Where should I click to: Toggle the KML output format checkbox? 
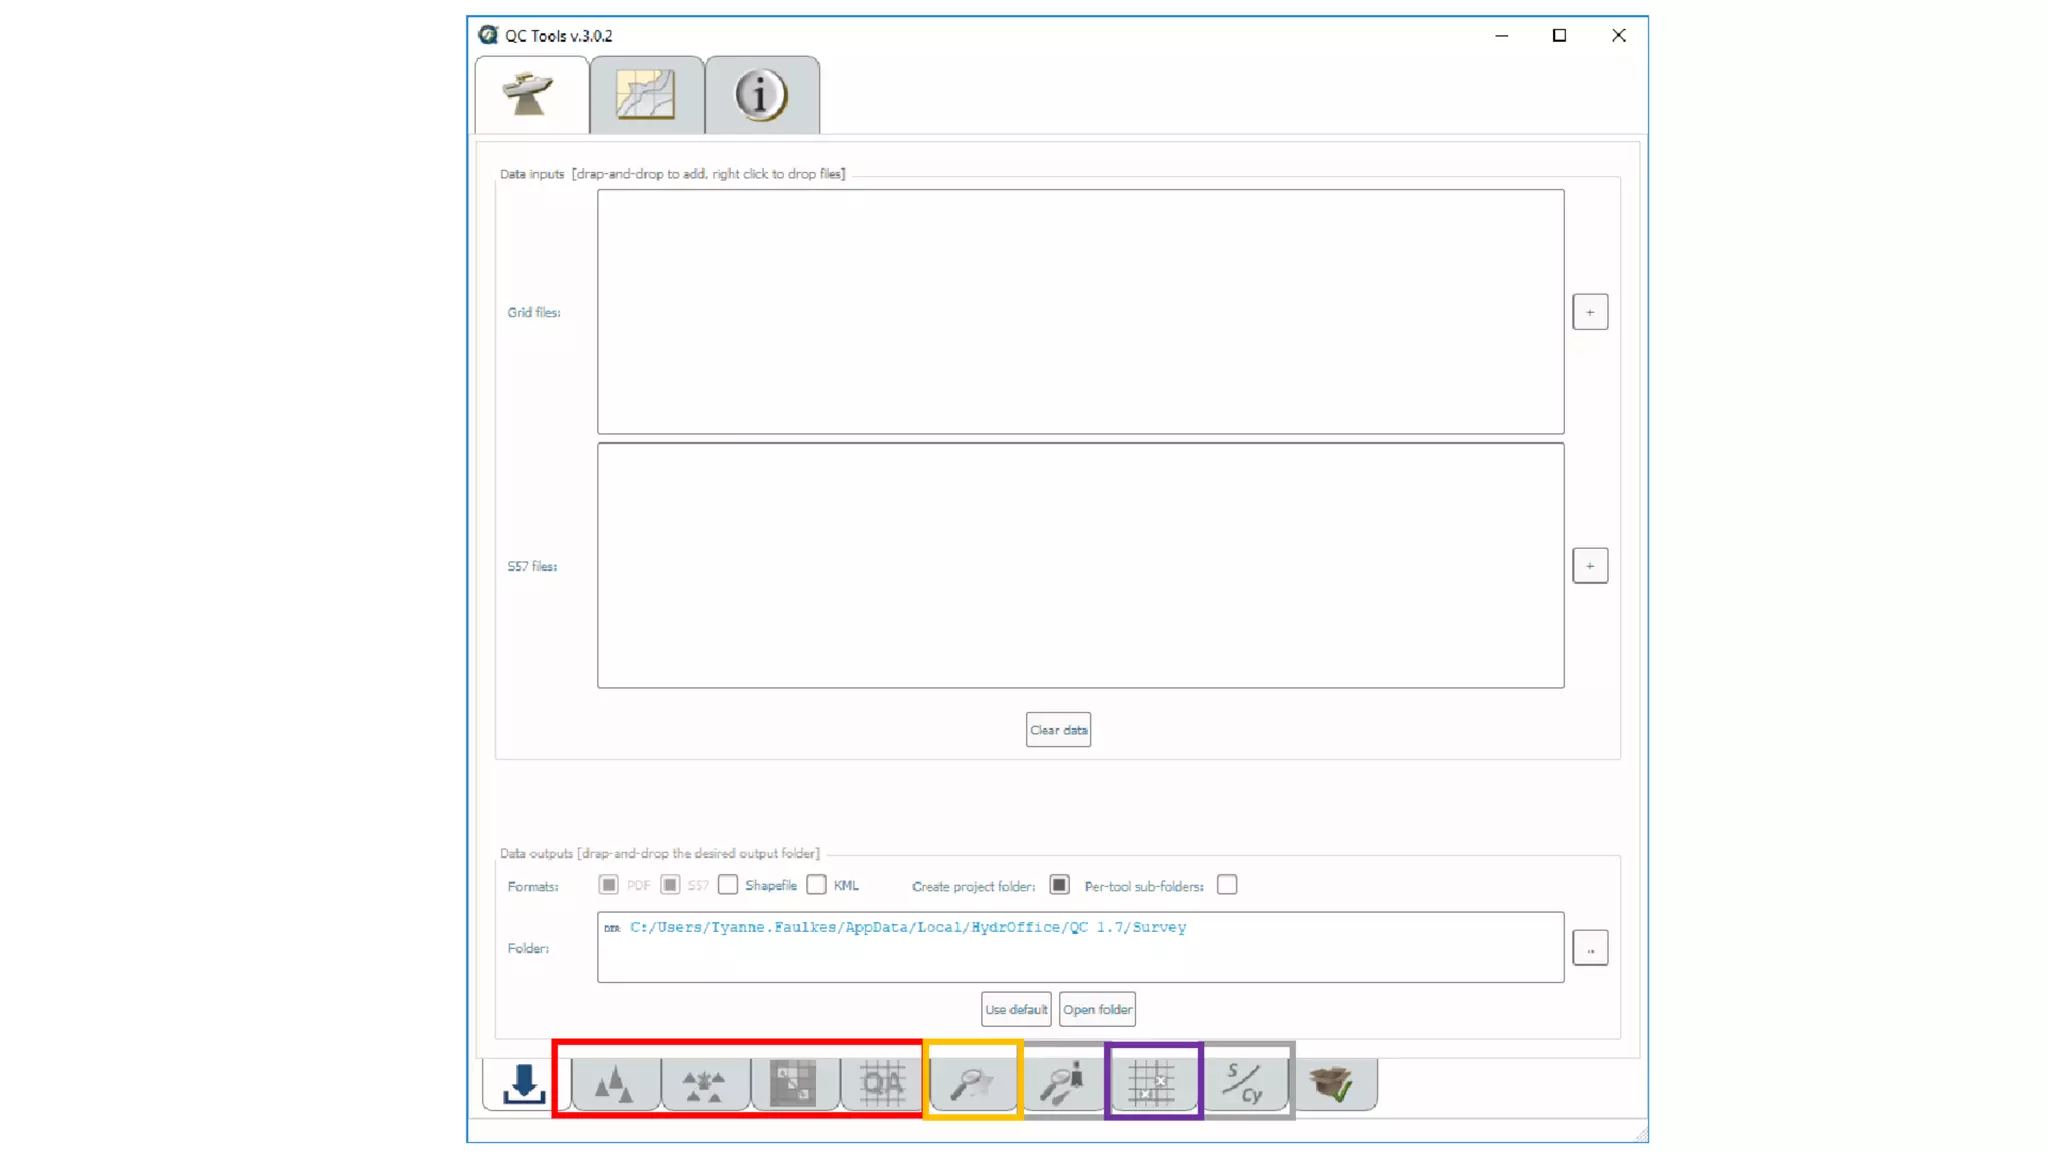(x=817, y=885)
